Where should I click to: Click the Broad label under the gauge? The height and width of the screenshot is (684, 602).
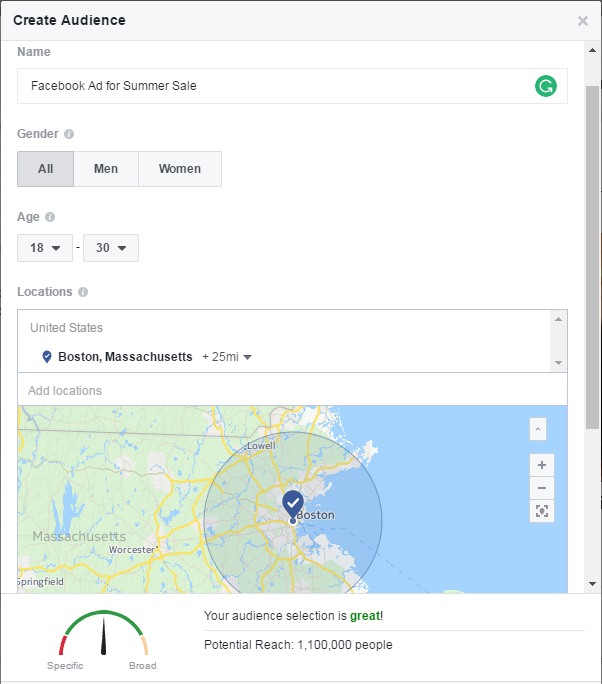(143, 666)
